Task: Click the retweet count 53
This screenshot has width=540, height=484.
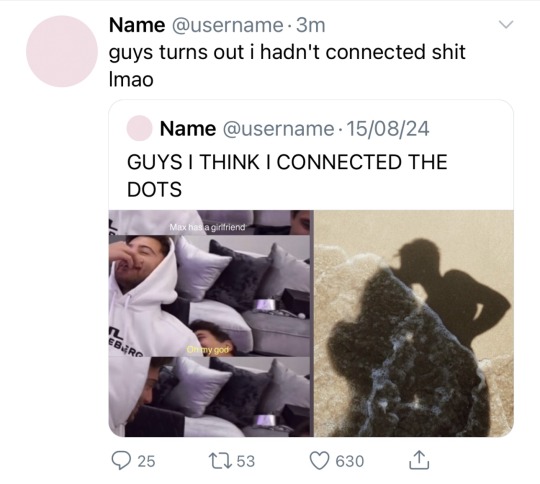Action: coord(246,461)
